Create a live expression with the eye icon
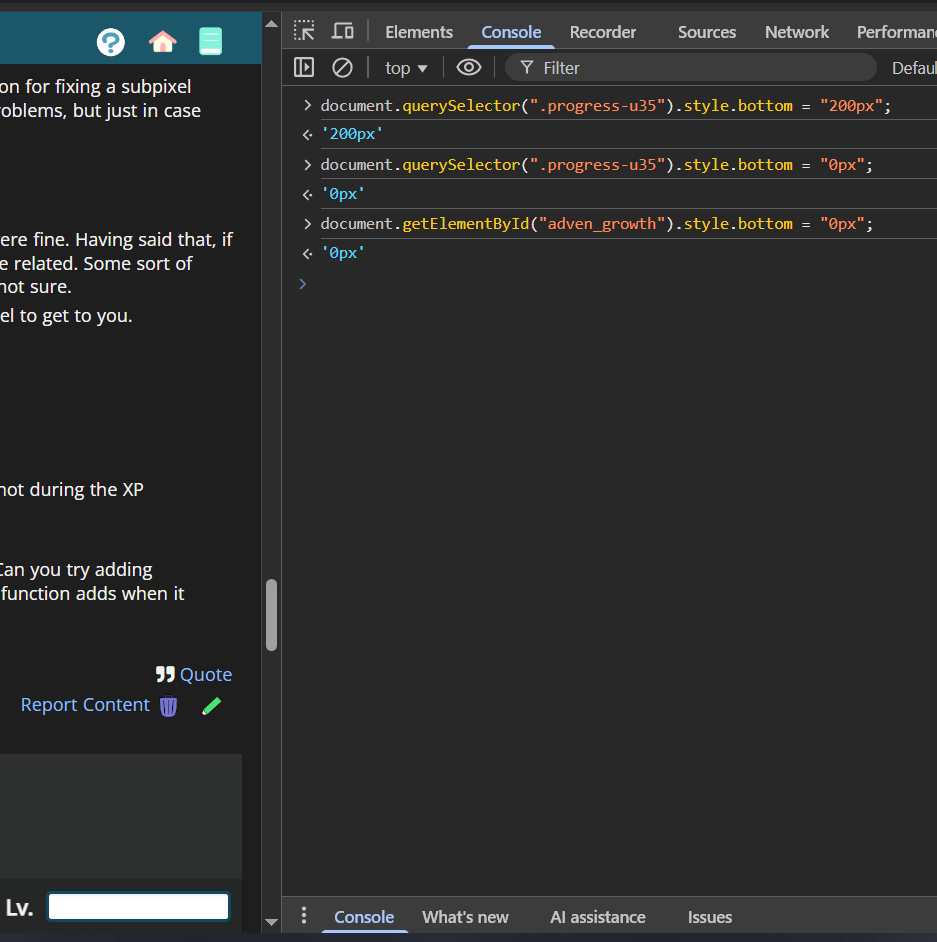 (468, 68)
